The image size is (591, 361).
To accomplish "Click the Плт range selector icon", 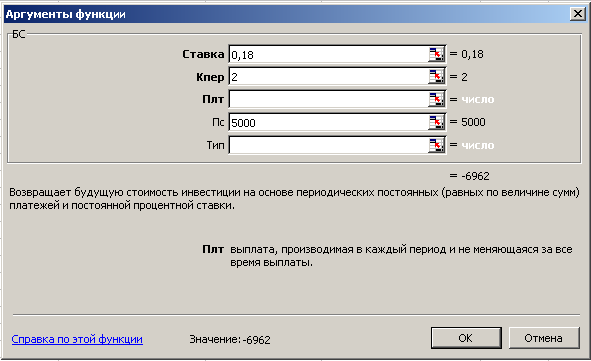I will (436, 99).
